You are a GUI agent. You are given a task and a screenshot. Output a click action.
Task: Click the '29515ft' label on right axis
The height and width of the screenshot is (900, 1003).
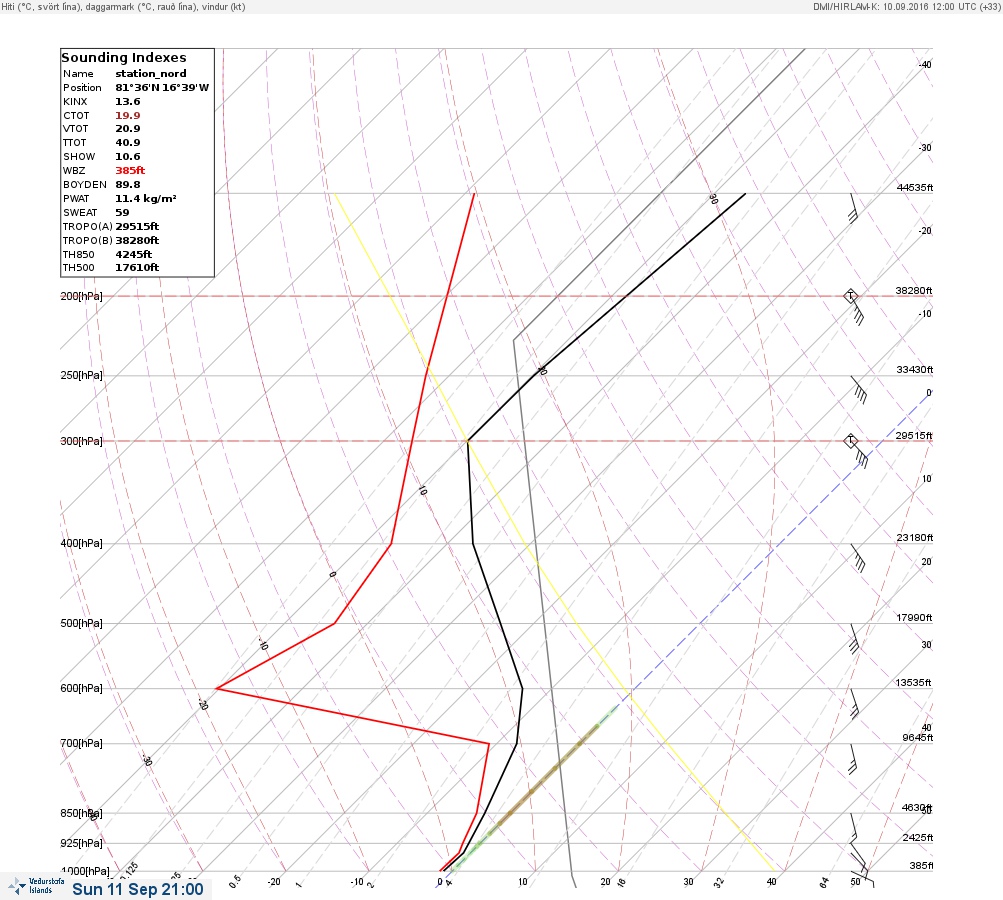pyautogui.click(x=914, y=436)
